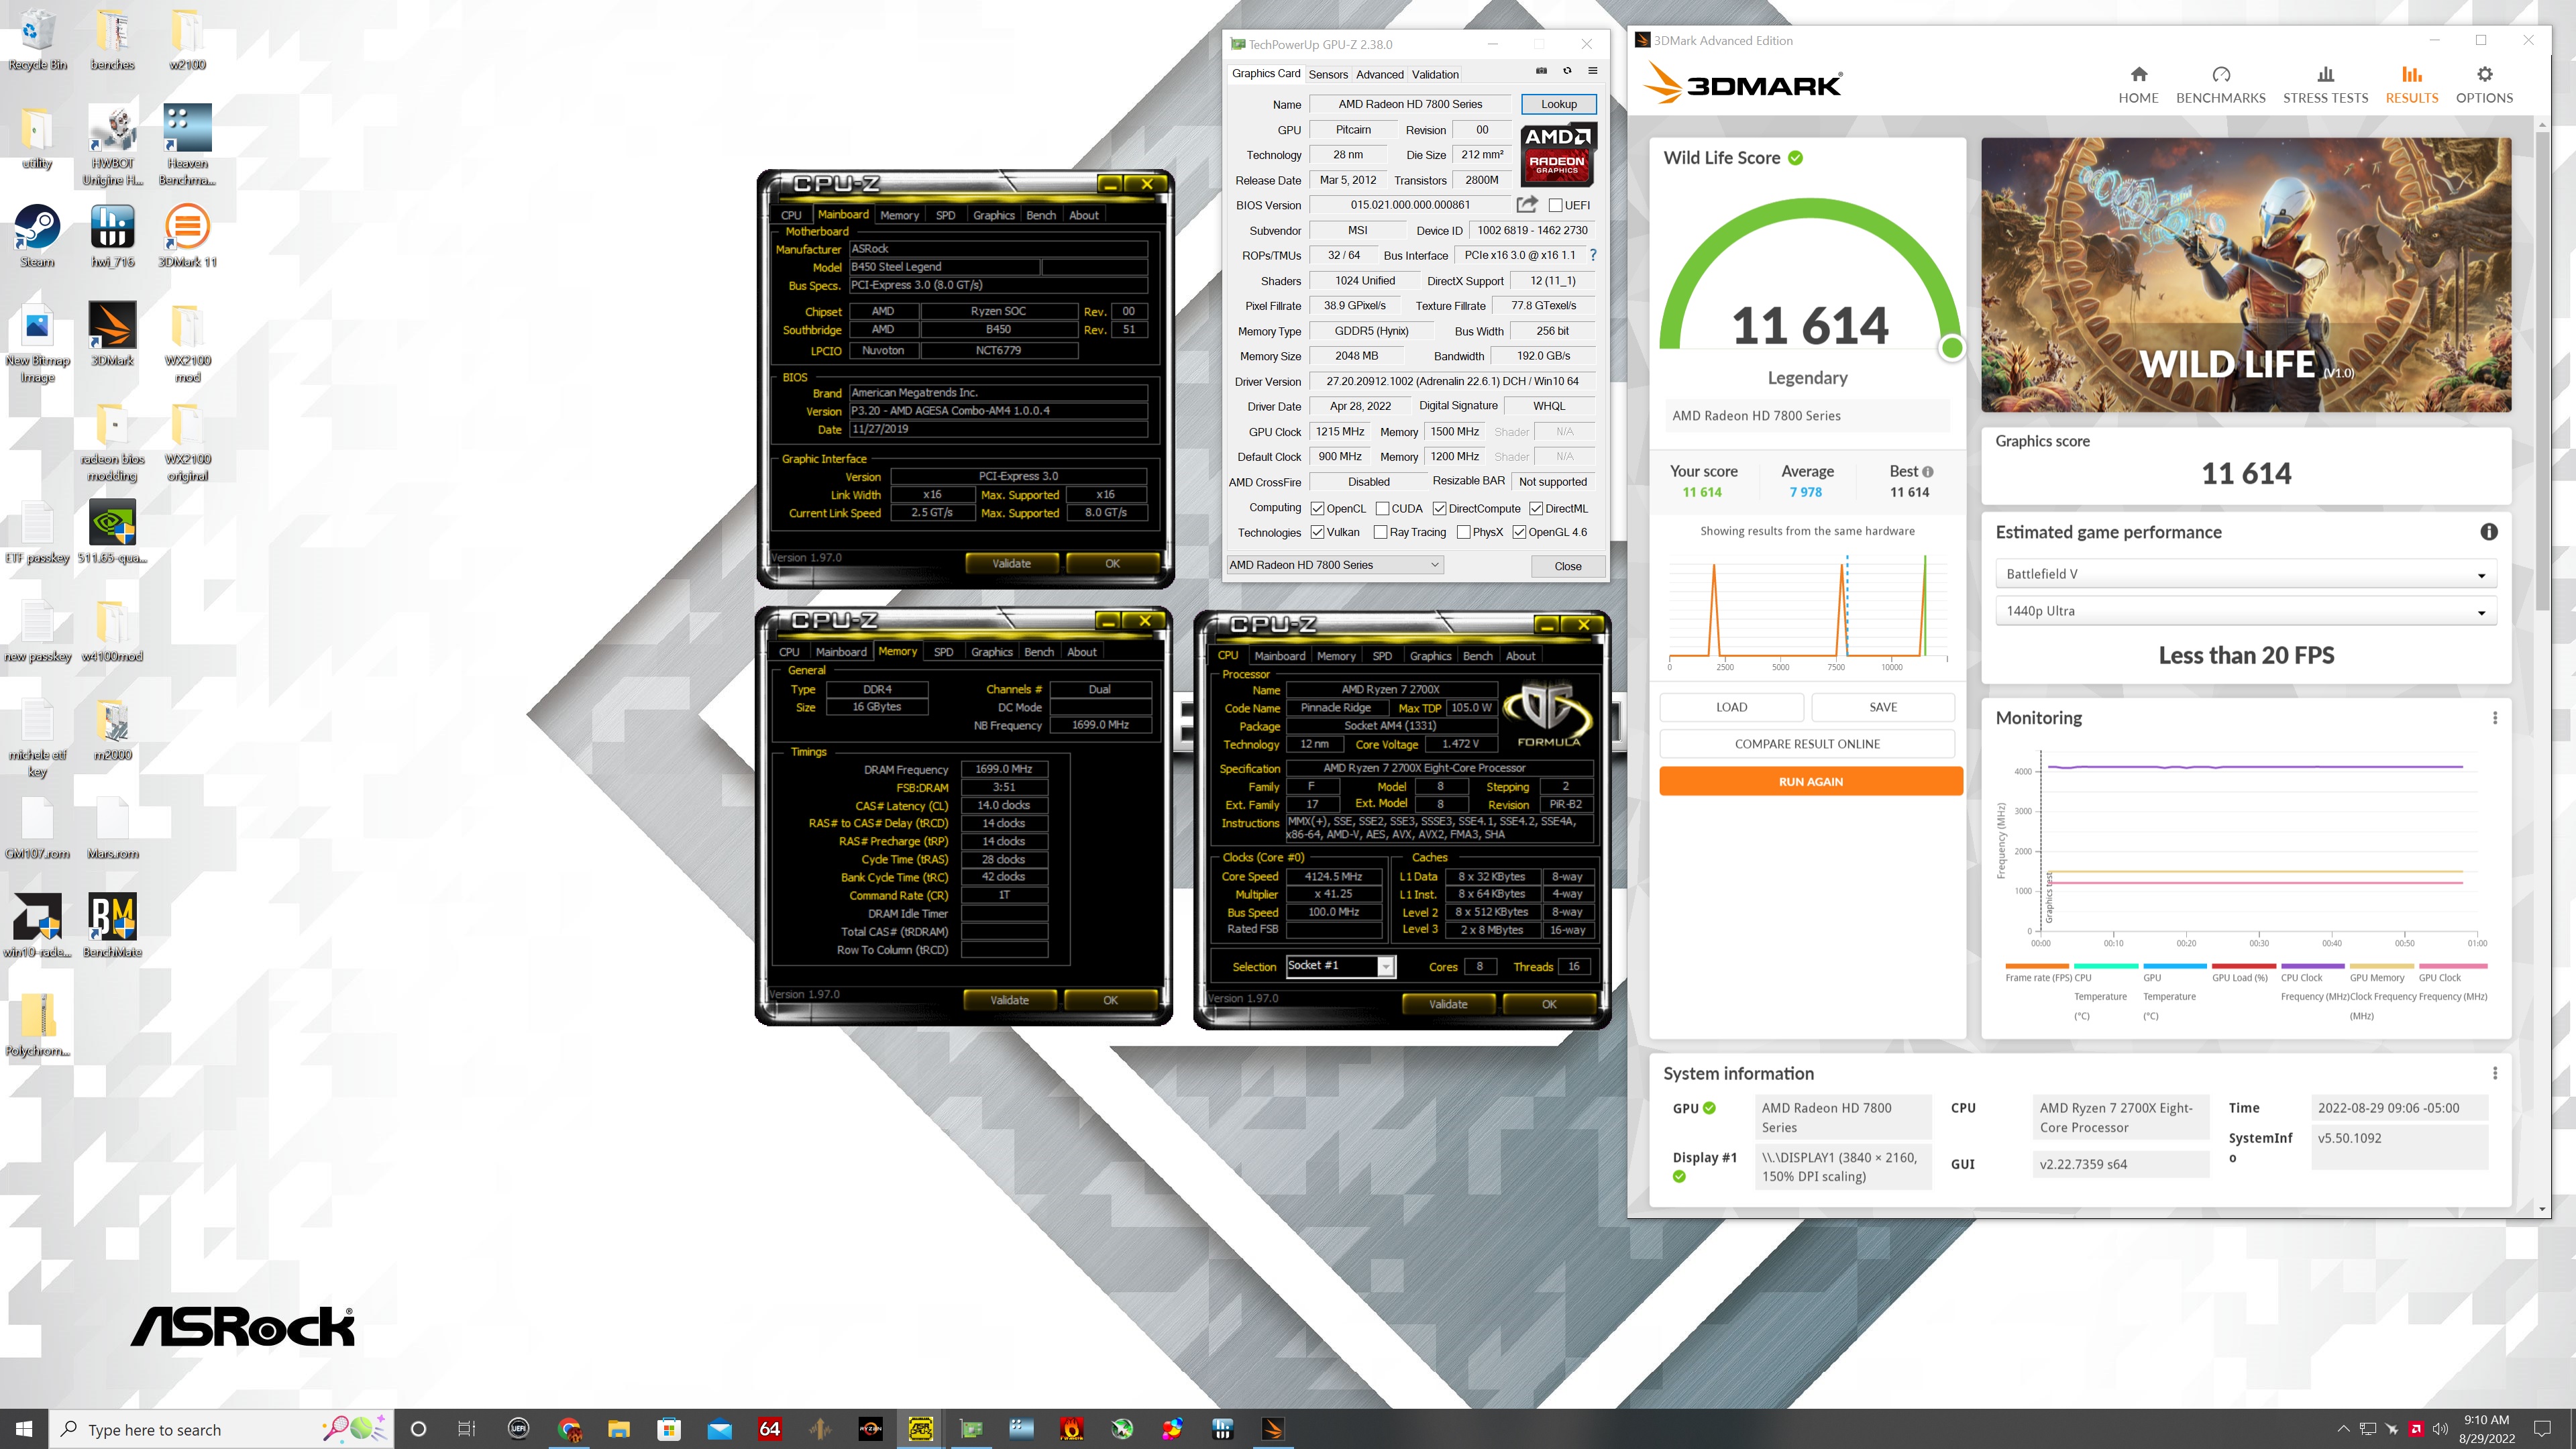Click Wild Life benchmark thumbnail image
Image resolution: width=2576 pixels, height=1449 pixels.
(2245, 275)
